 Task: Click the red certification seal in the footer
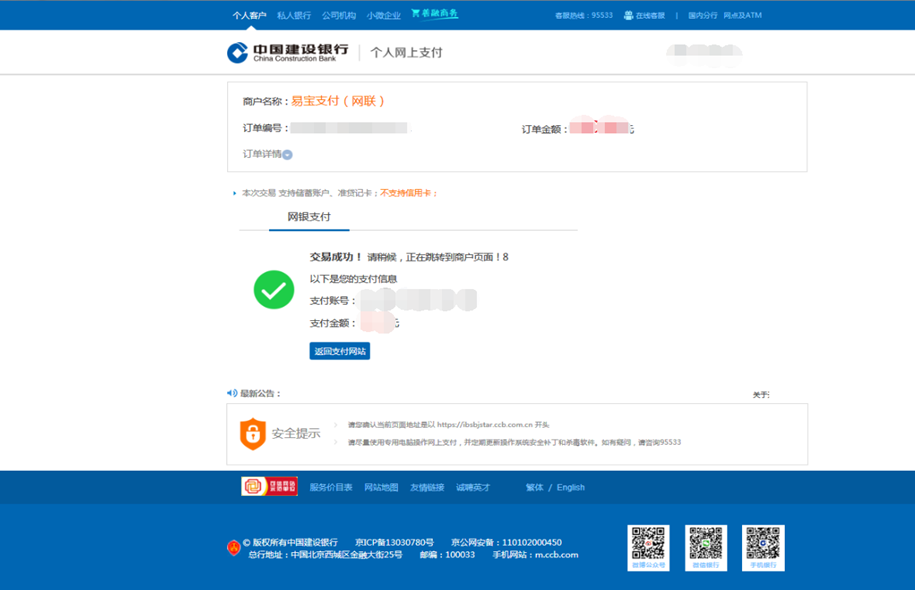[270, 487]
